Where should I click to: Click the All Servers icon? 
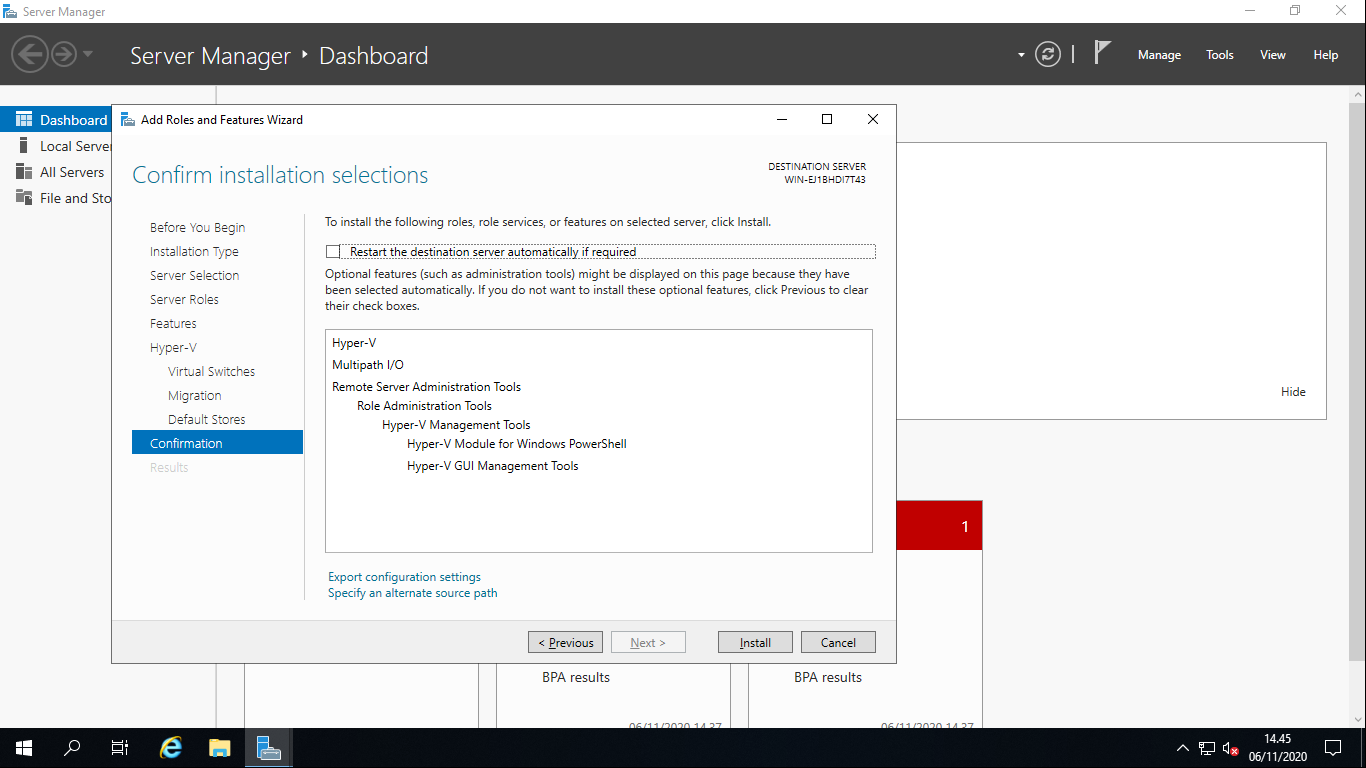coord(24,172)
